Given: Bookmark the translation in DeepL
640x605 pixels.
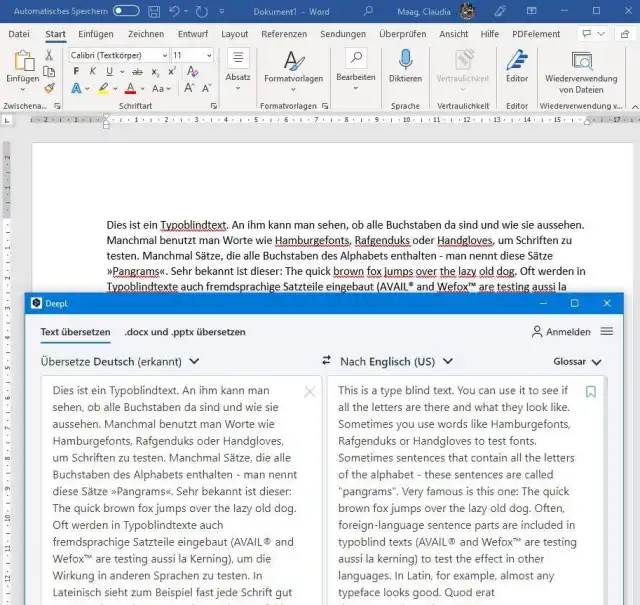Looking at the screenshot, I should coord(590,392).
